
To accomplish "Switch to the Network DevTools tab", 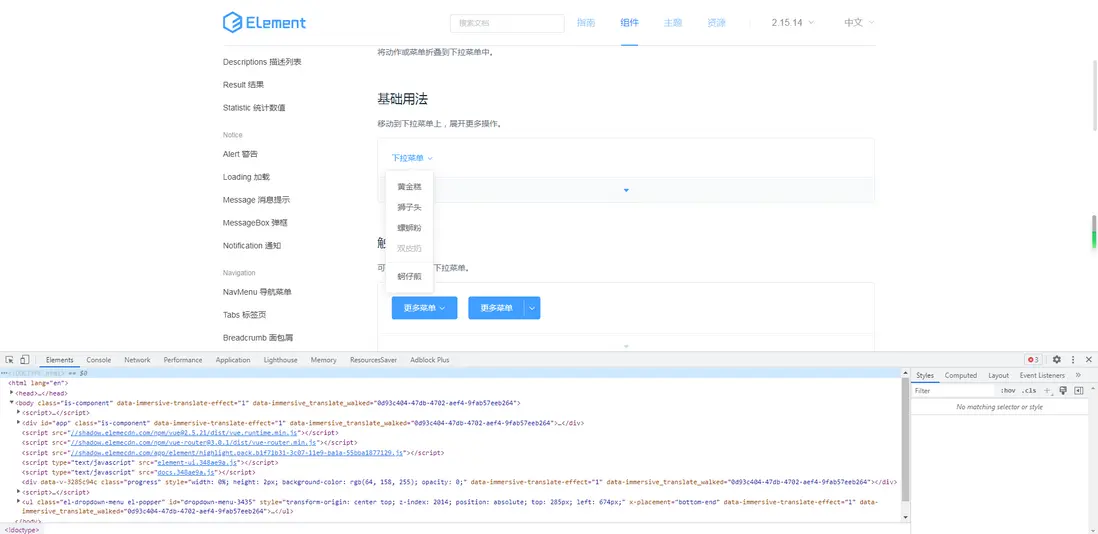I will pyautogui.click(x=137, y=360).
